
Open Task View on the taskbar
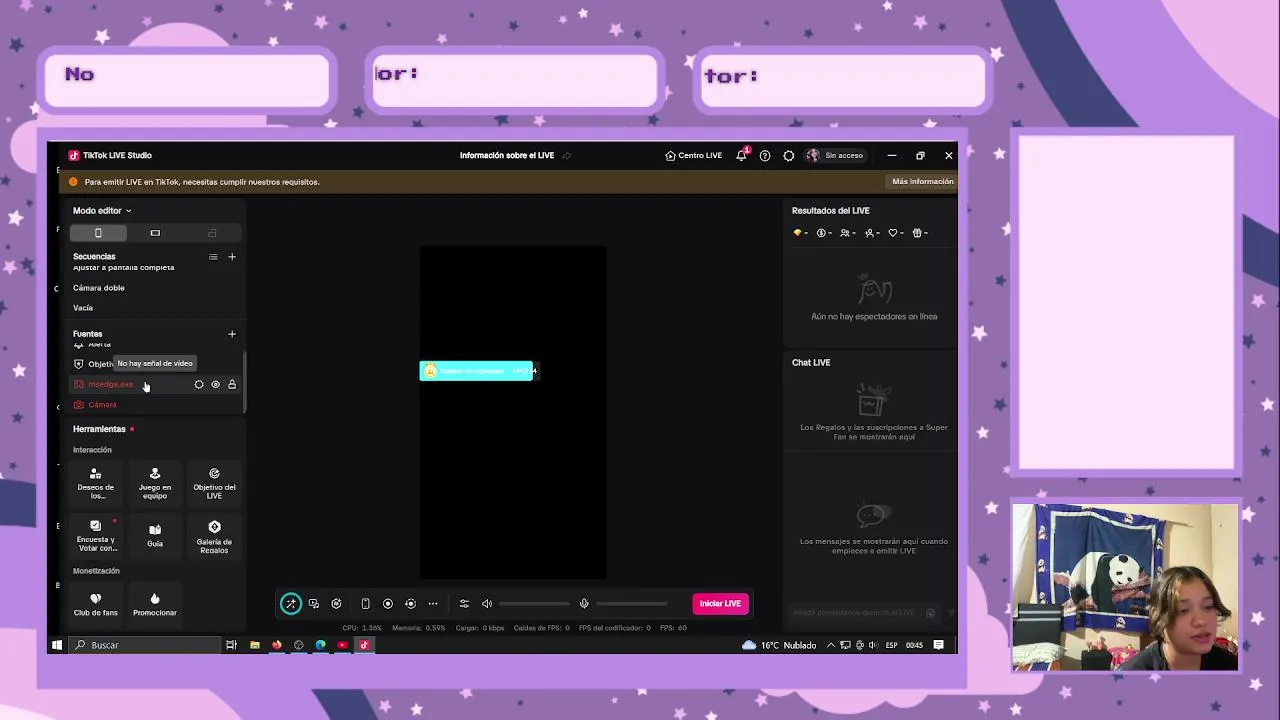point(231,645)
